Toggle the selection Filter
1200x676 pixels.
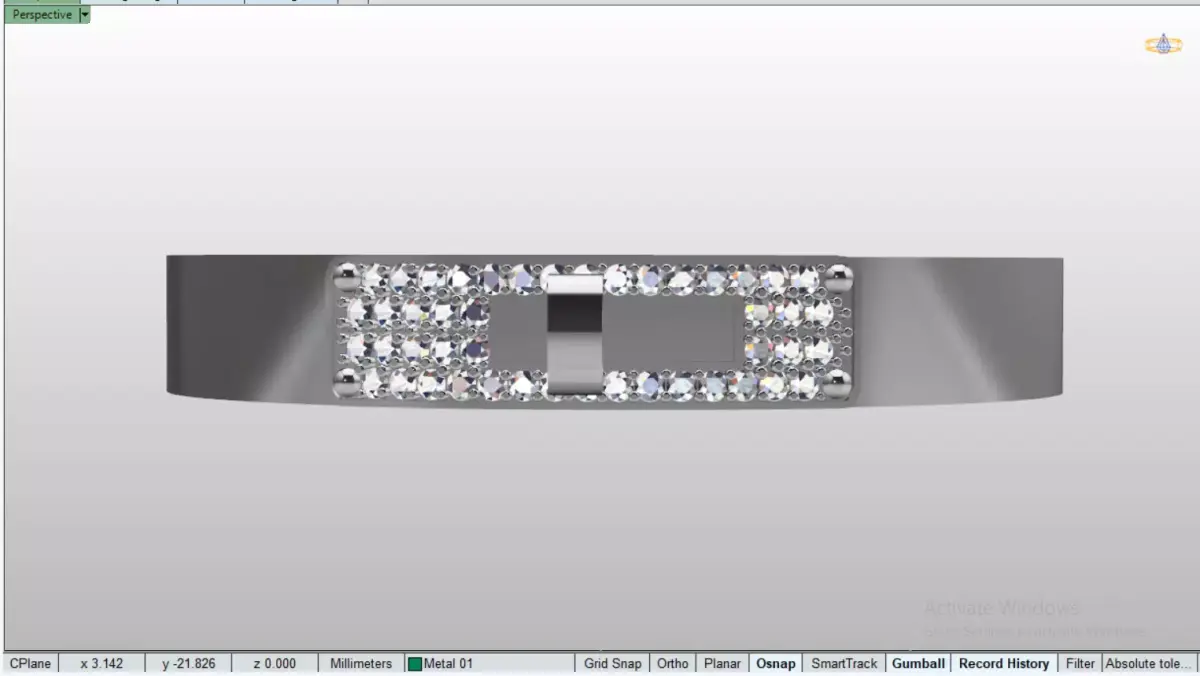point(1080,663)
